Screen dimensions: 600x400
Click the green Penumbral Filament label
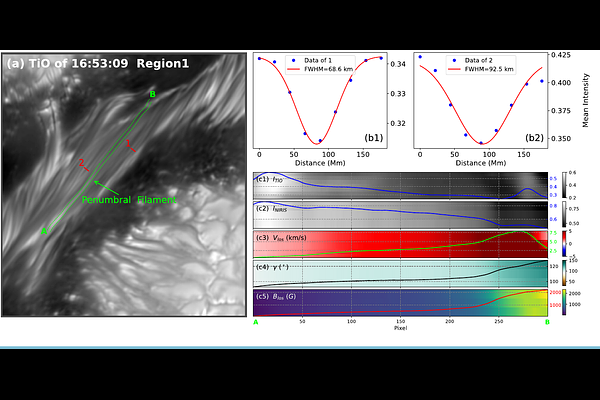[128, 200]
